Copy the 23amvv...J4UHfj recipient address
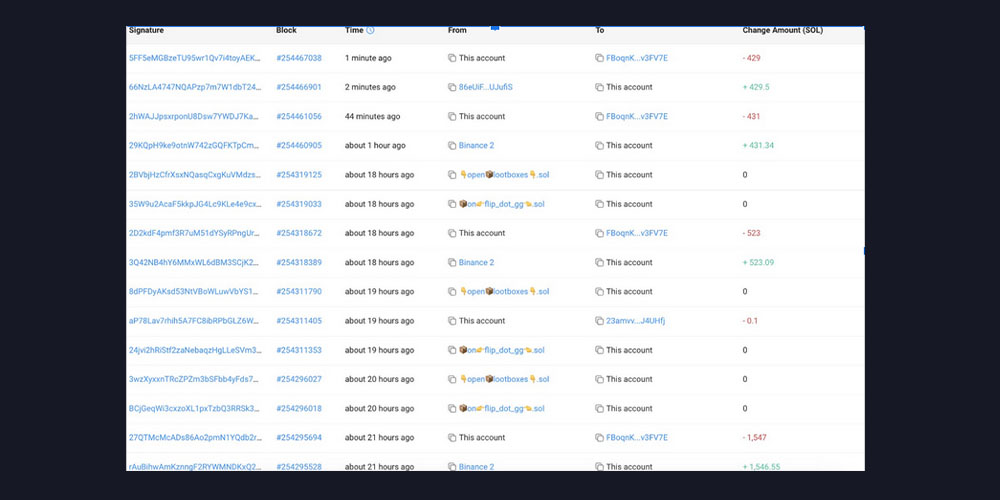 coord(599,322)
